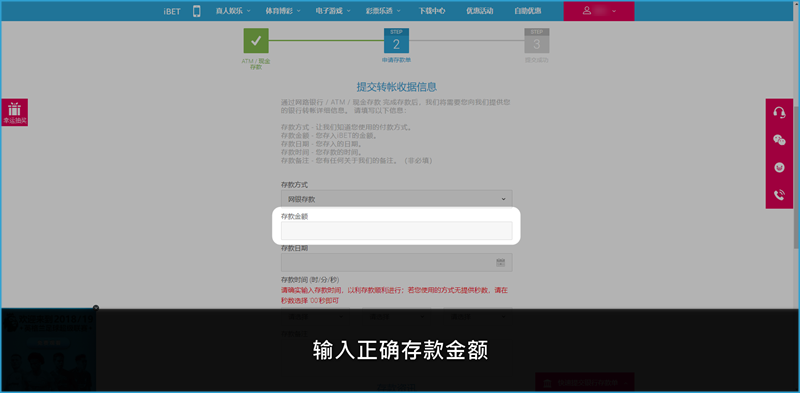
Task: Open the QQ contact icon in the sidebar
Action: [779, 167]
